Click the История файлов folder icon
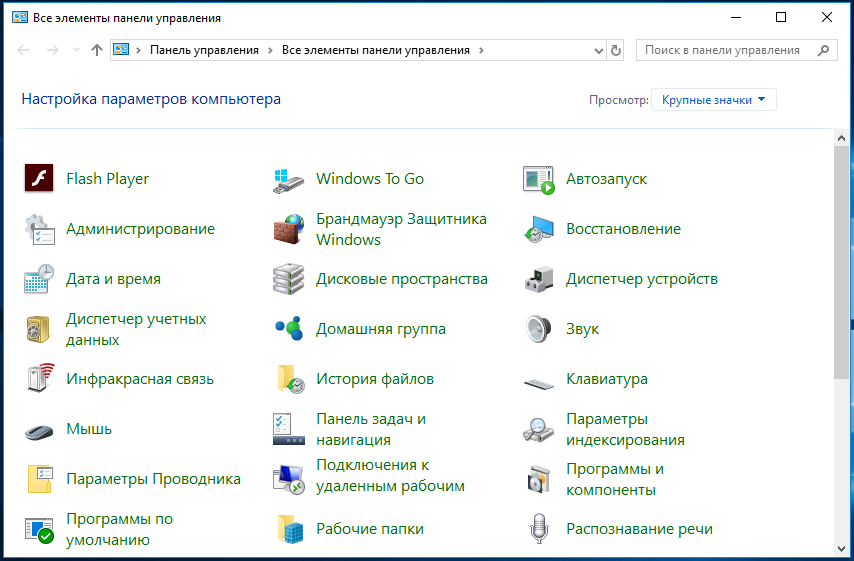854x561 pixels. (291, 379)
